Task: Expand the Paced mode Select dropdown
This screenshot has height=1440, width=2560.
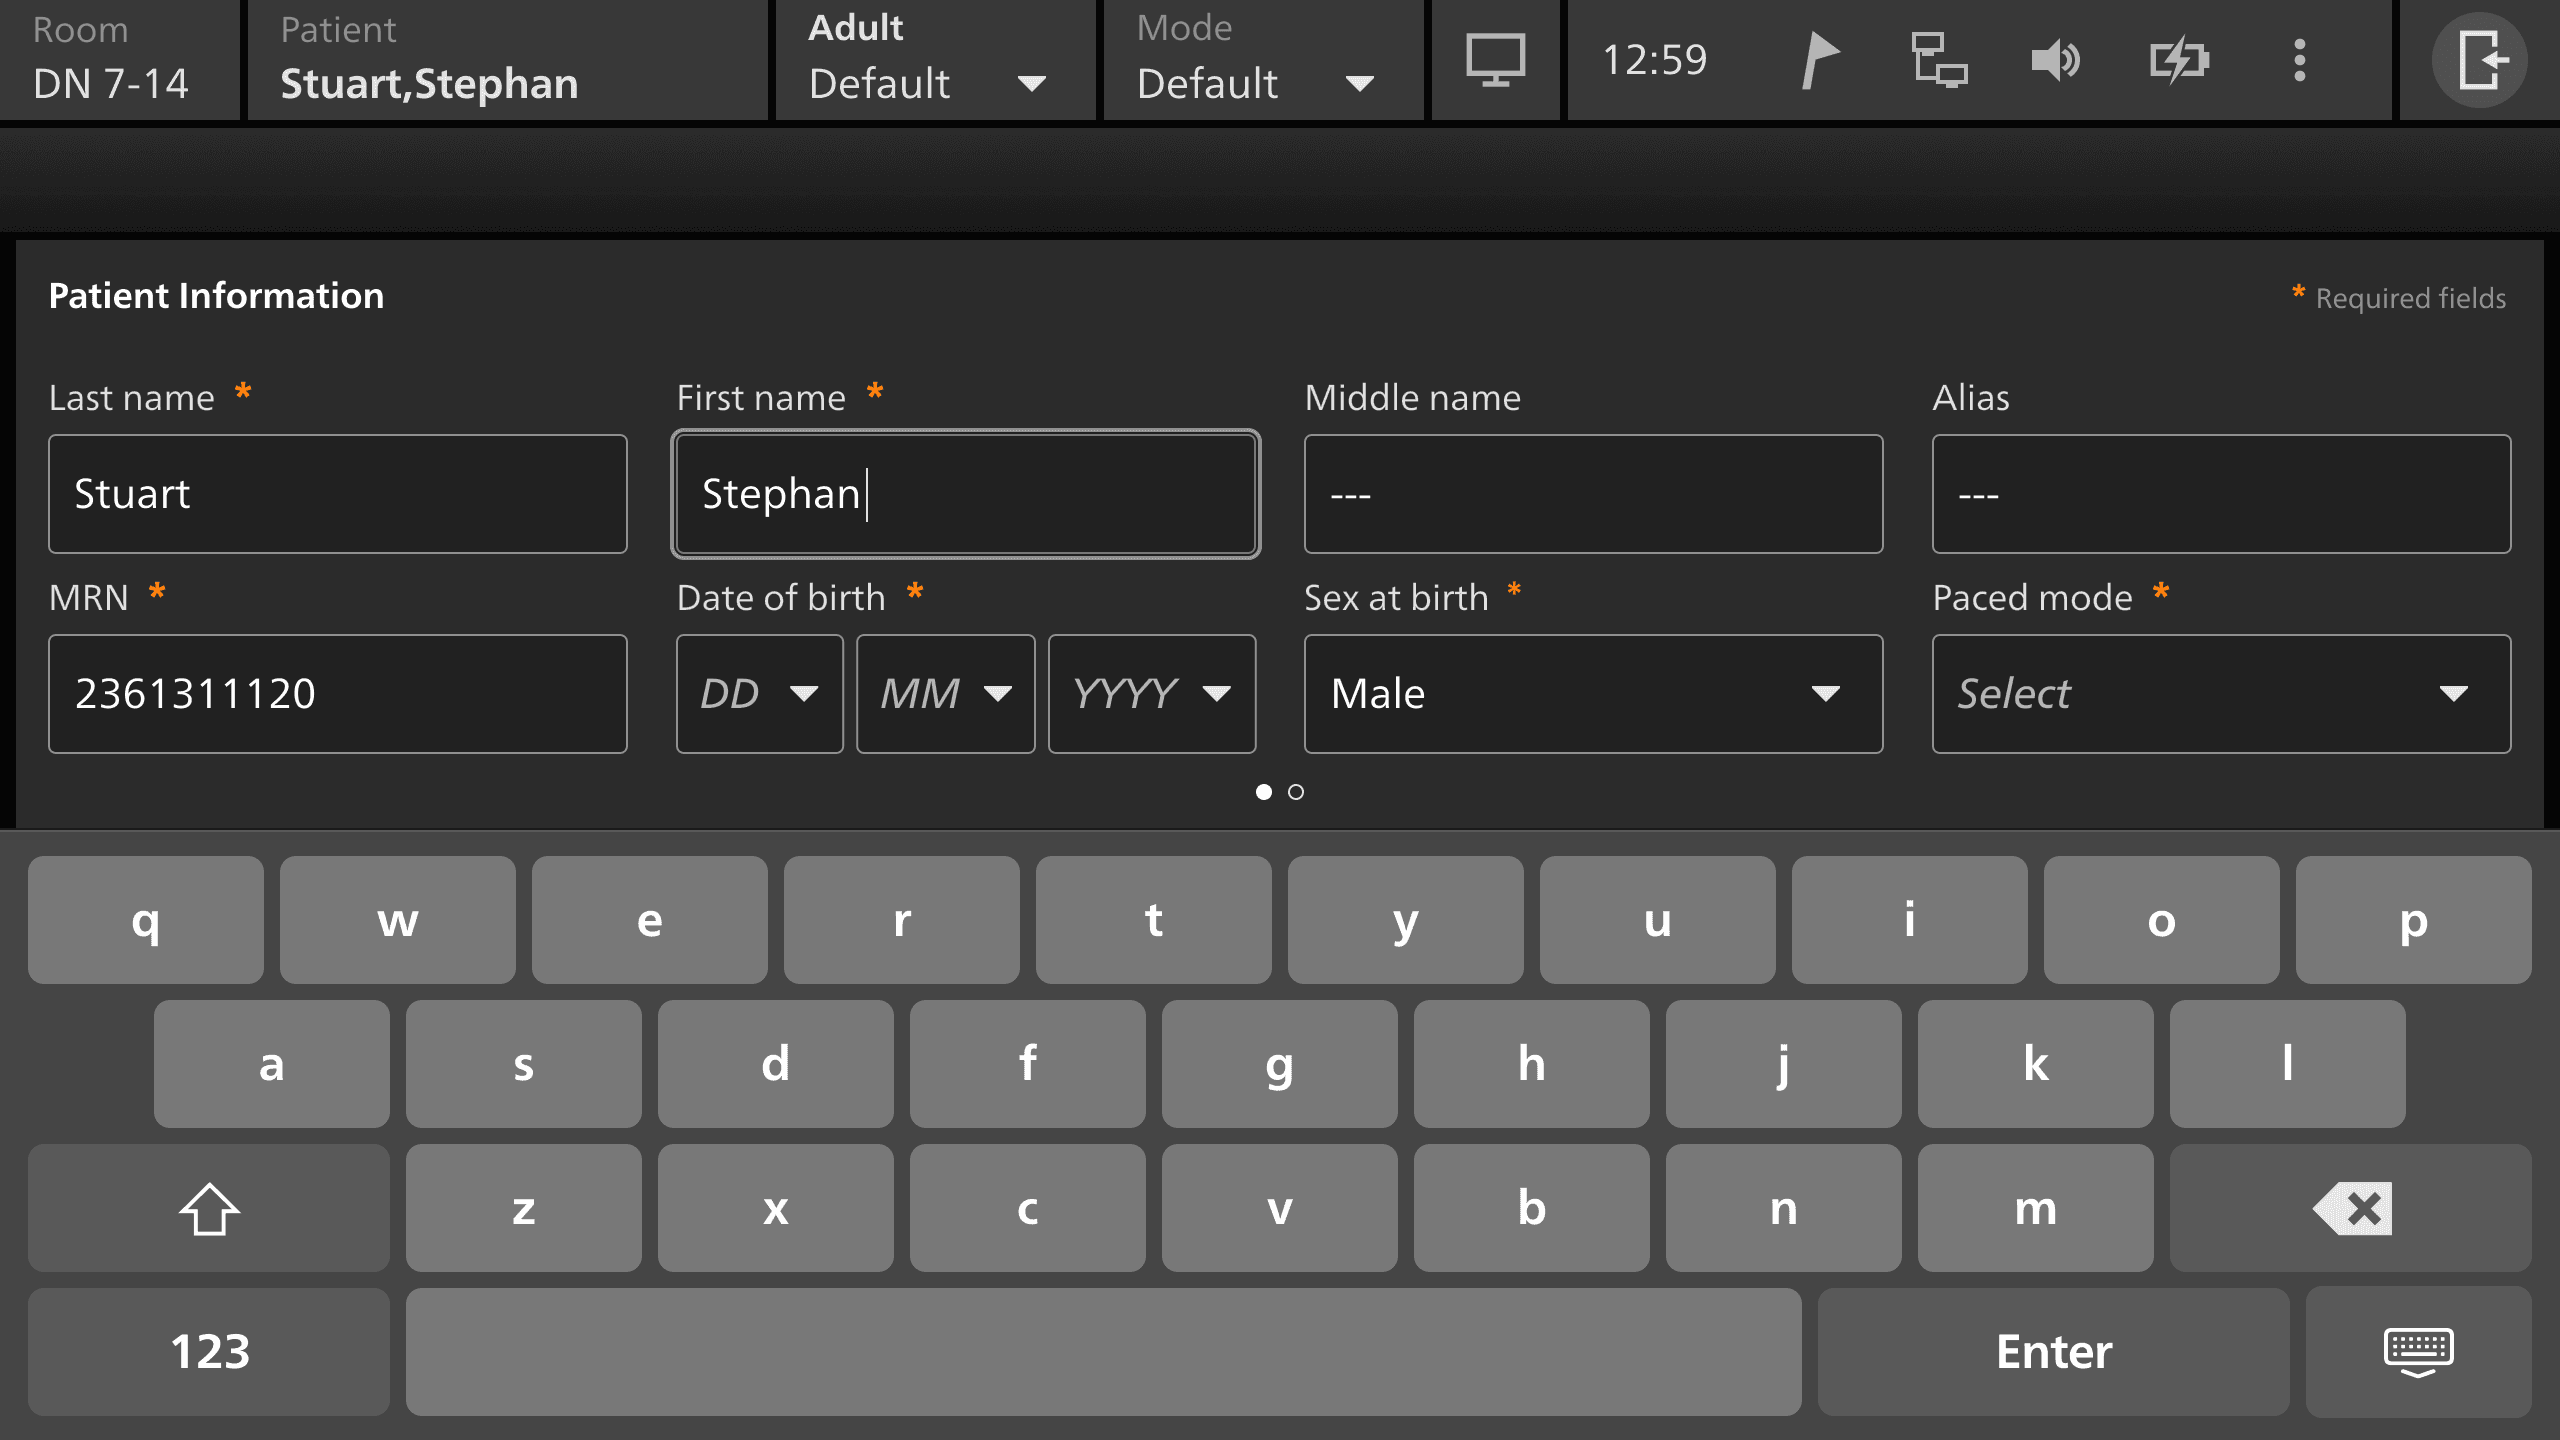Action: 2220,693
